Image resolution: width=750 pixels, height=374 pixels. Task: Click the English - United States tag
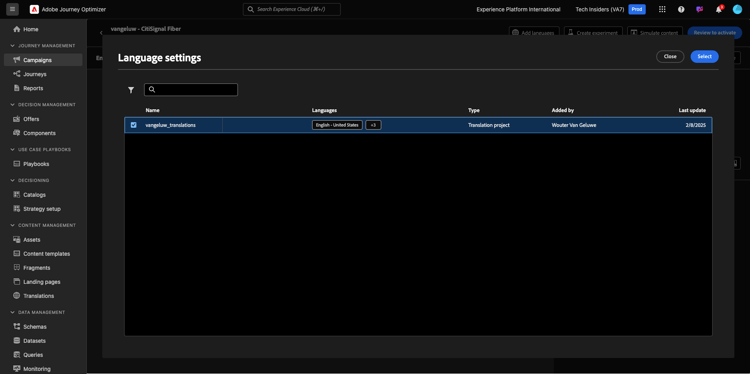(x=337, y=125)
